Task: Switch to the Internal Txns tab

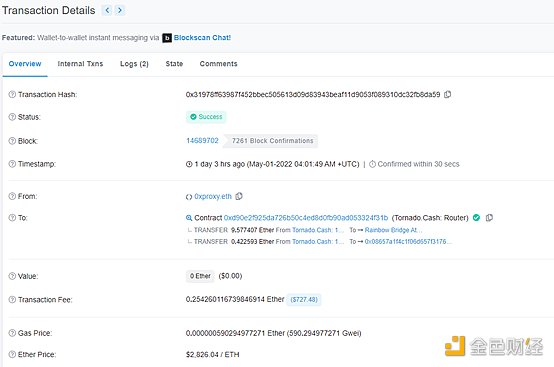Action: point(80,64)
